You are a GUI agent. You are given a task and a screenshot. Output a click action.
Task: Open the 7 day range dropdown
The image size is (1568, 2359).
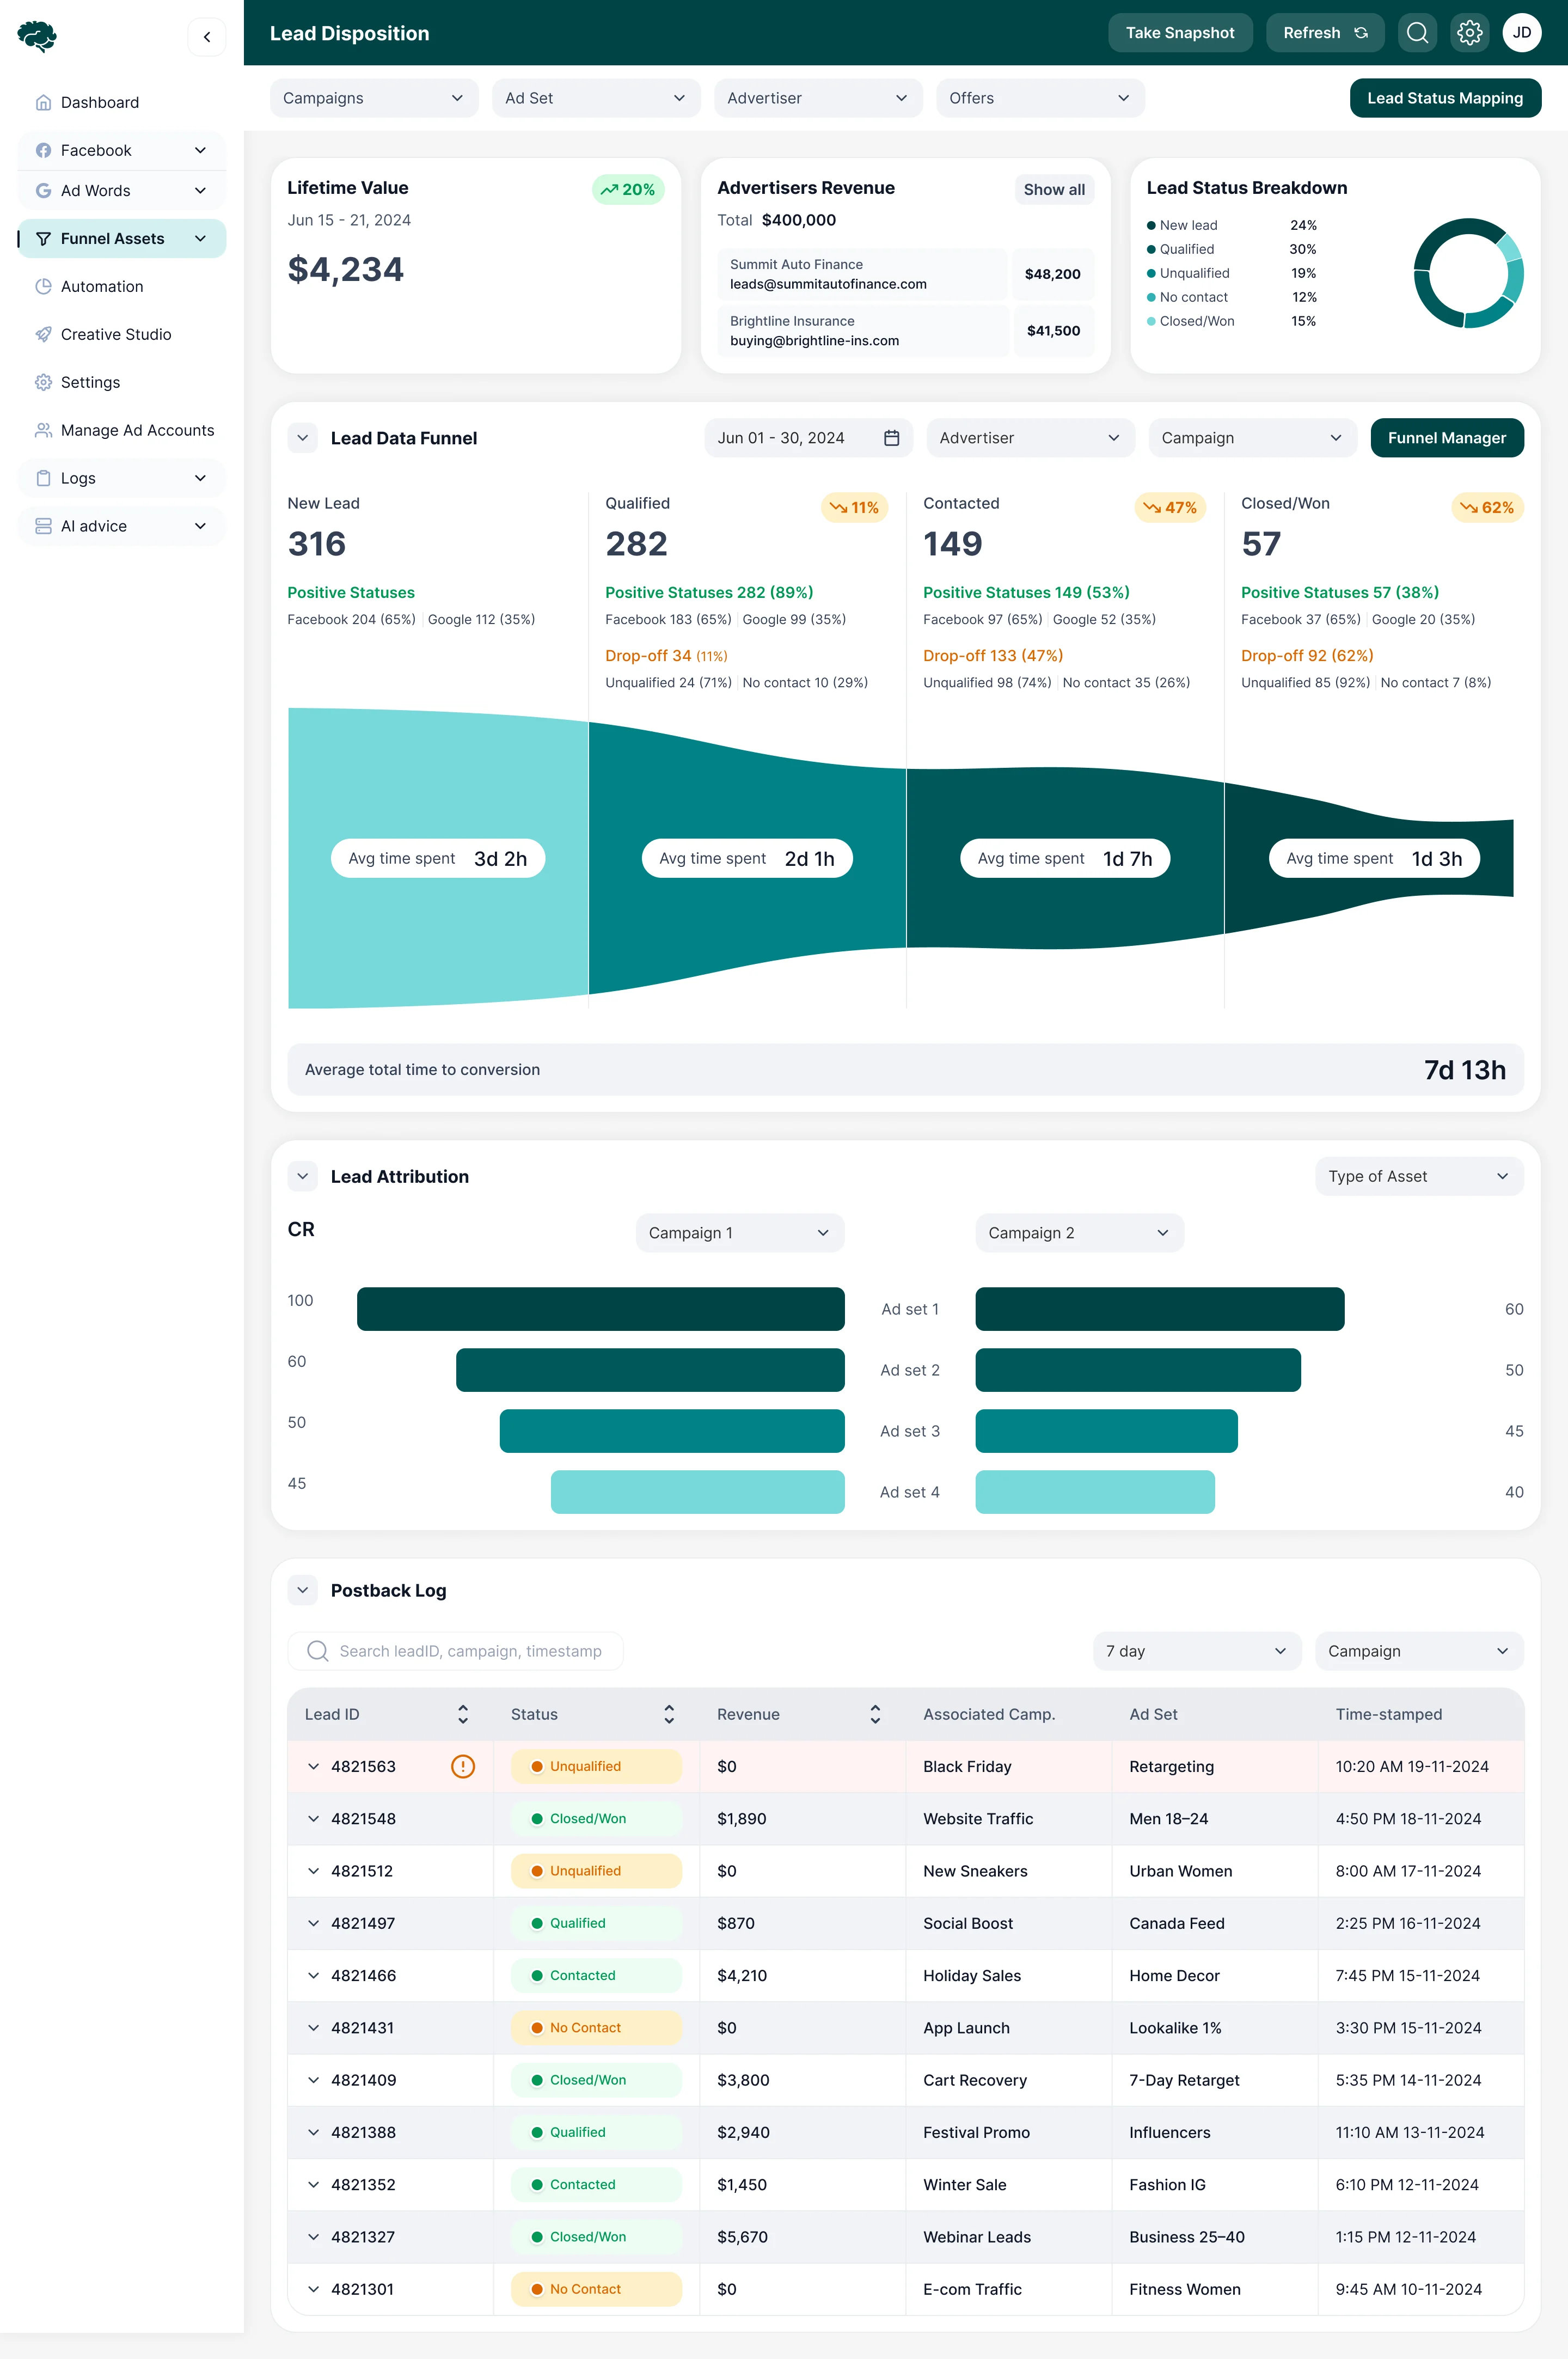coord(1197,1651)
